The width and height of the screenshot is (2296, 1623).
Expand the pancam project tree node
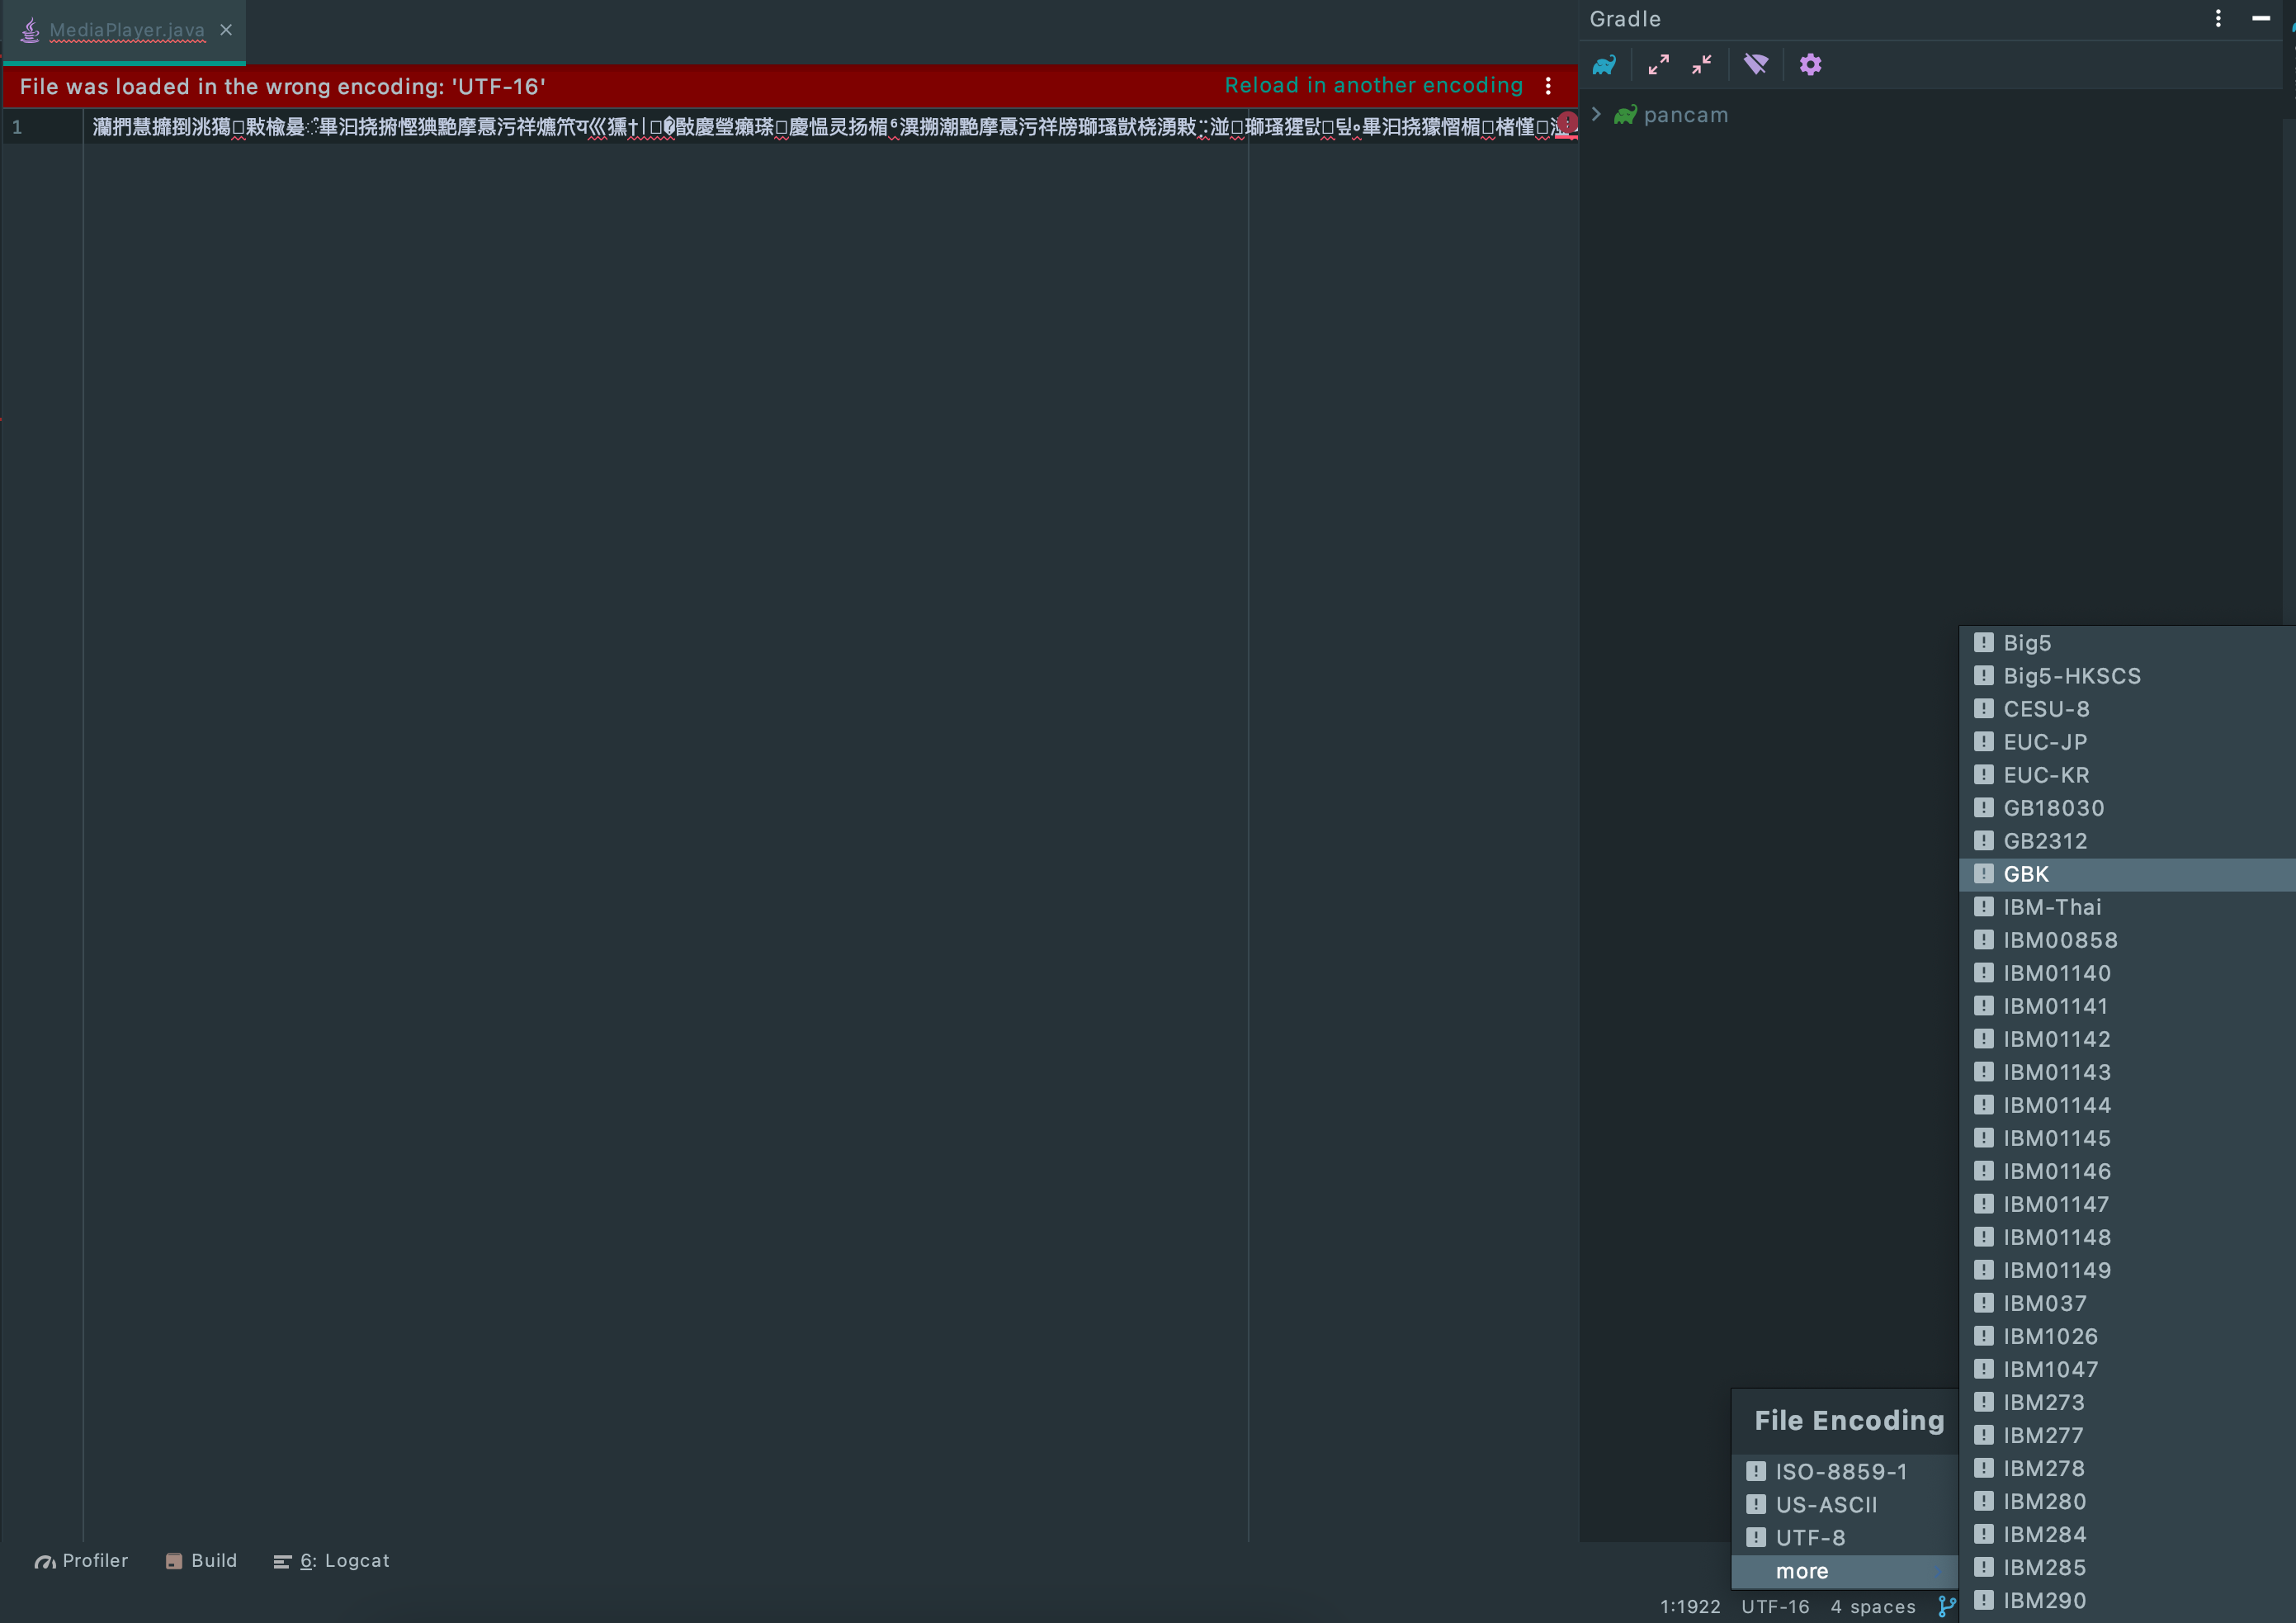pos(1597,114)
